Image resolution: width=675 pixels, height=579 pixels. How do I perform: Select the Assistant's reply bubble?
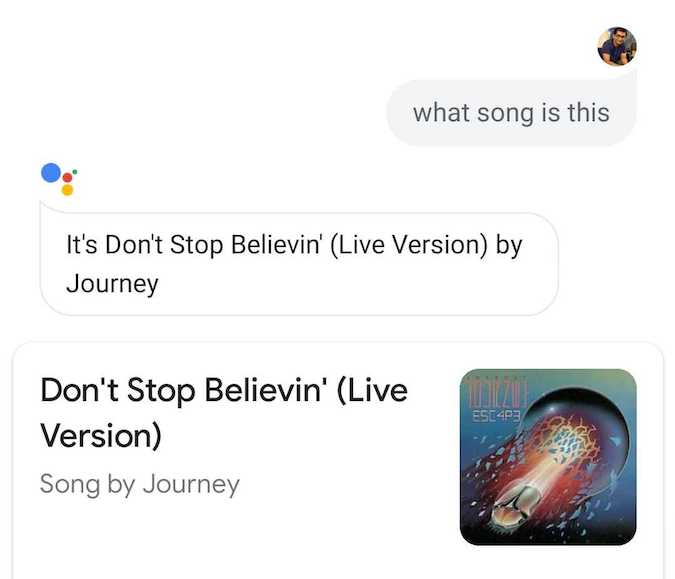point(298,263)
